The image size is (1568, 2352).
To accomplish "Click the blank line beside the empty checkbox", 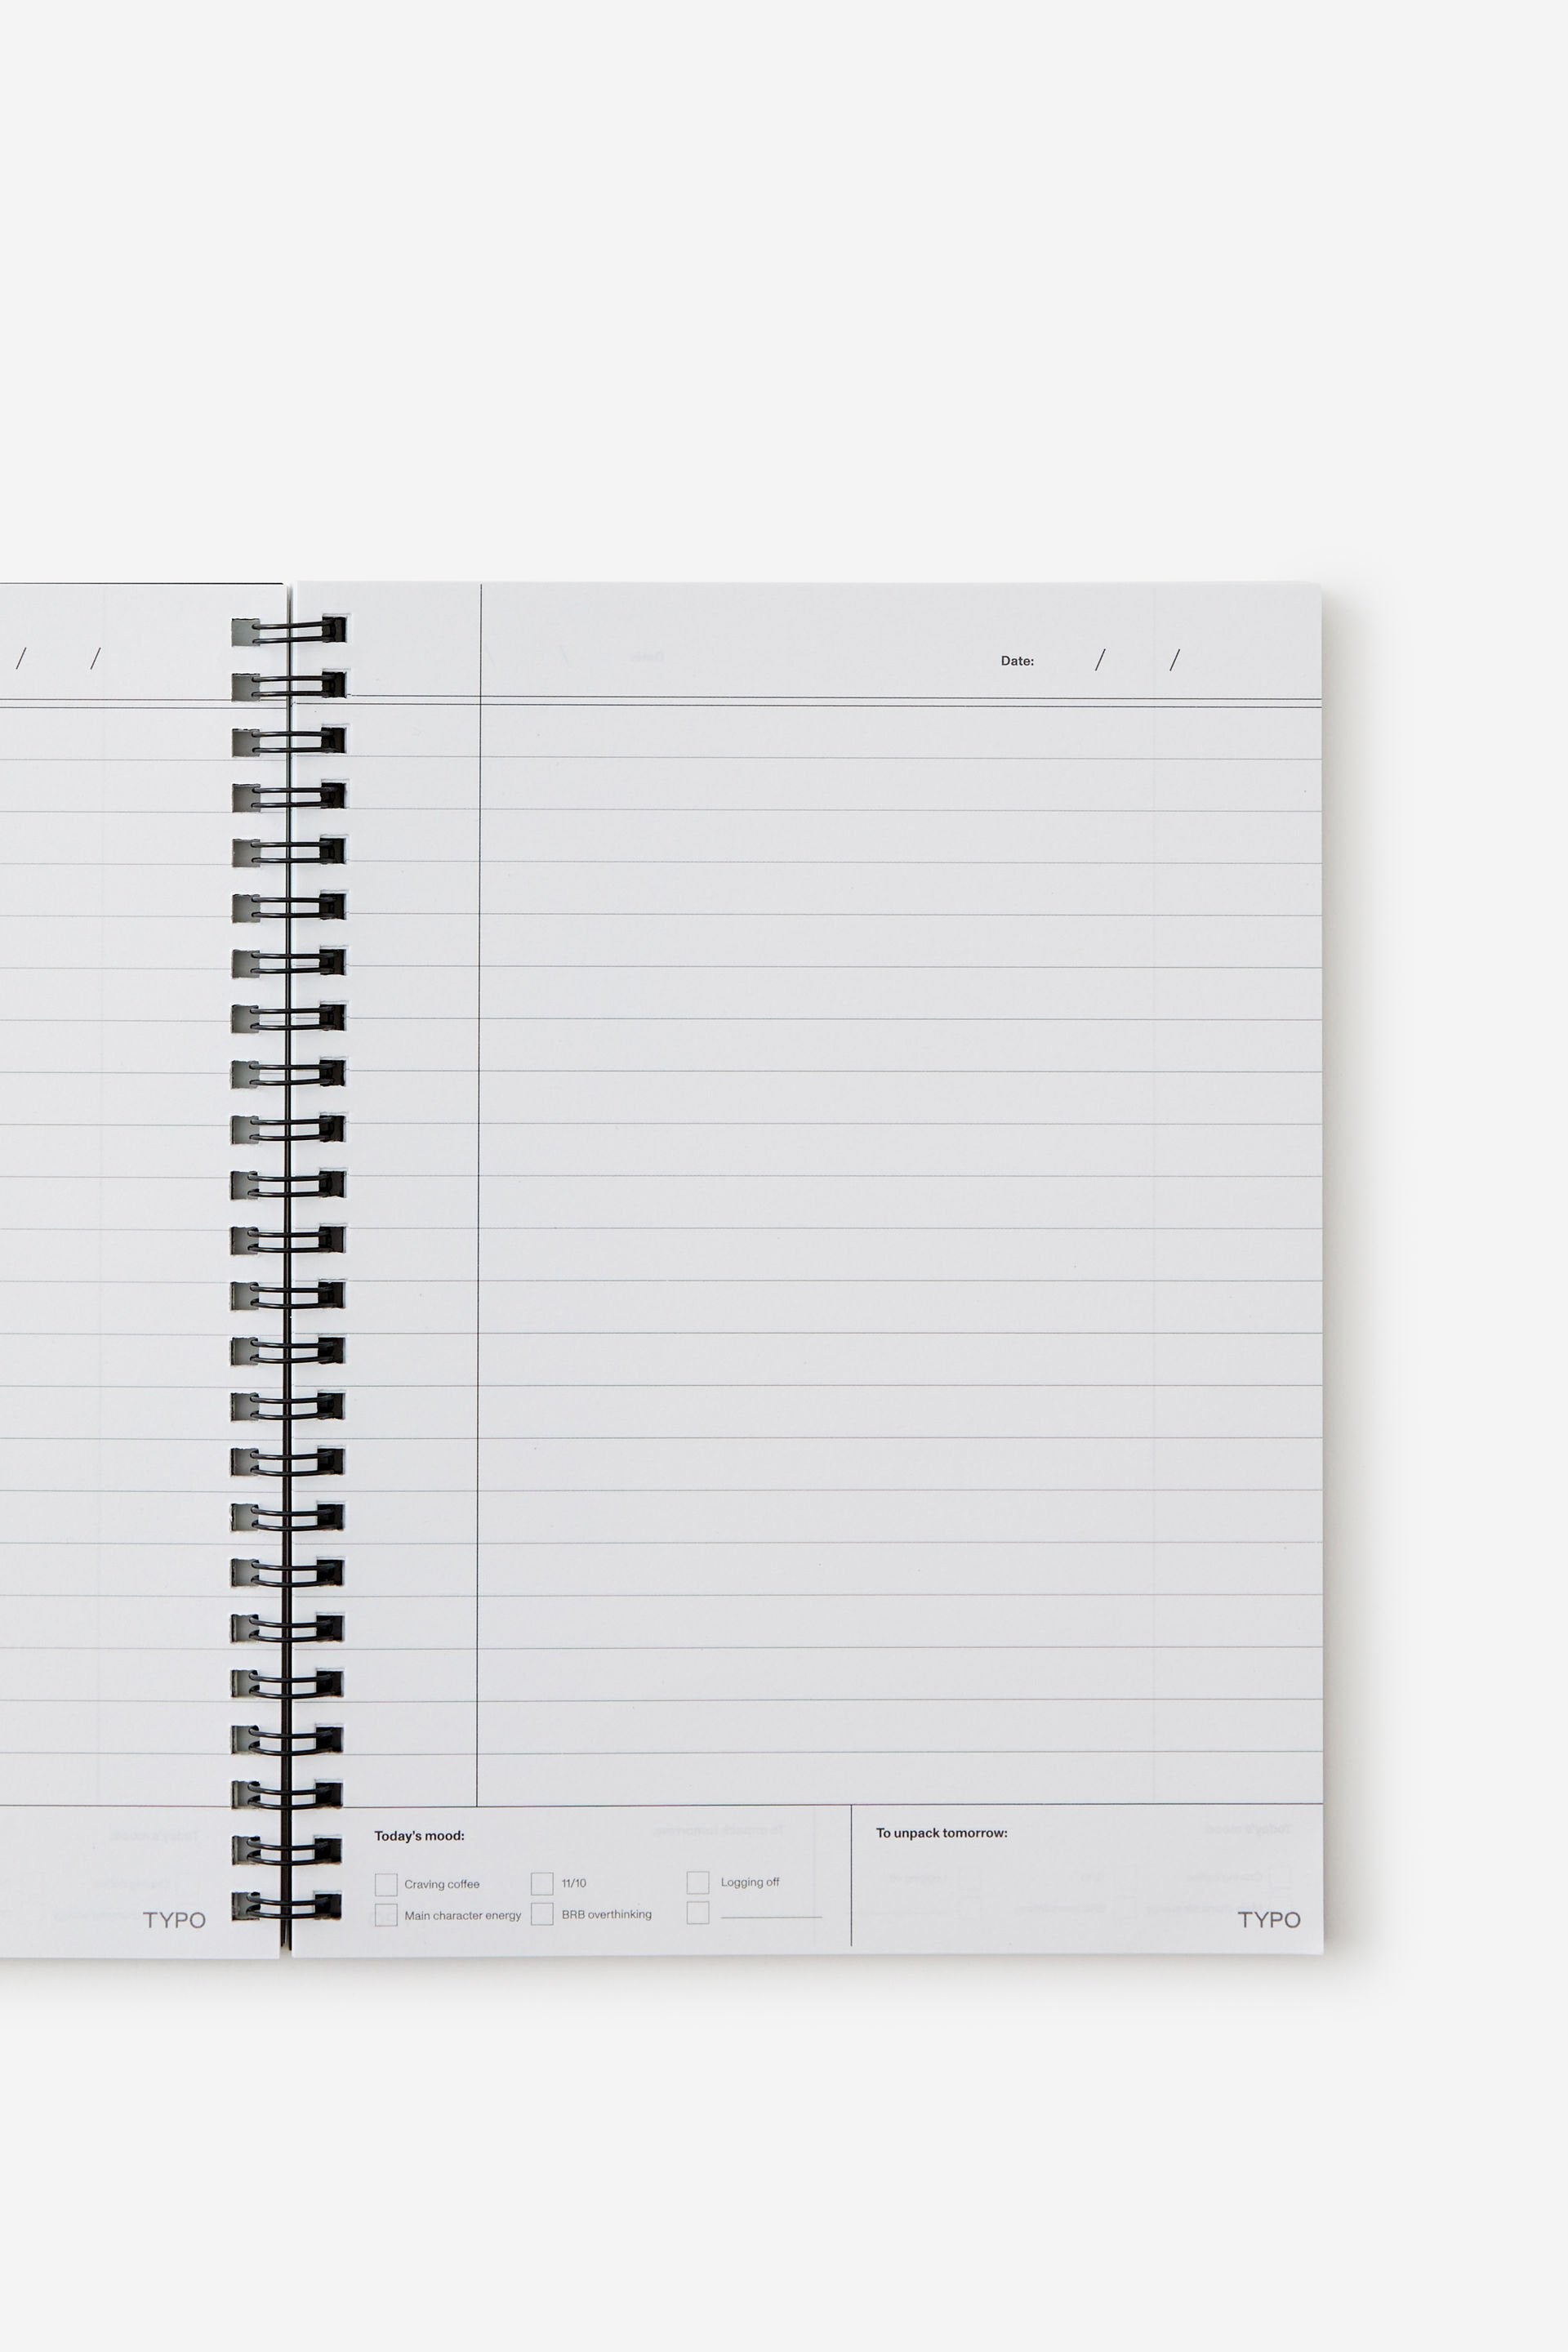I will tap(771, 1917).
